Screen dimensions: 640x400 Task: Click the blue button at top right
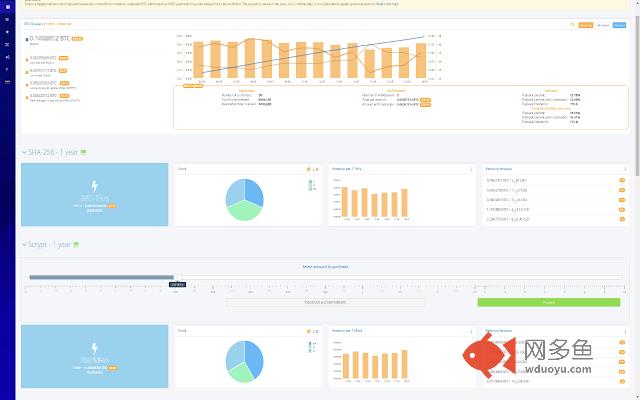coord(619,25)
